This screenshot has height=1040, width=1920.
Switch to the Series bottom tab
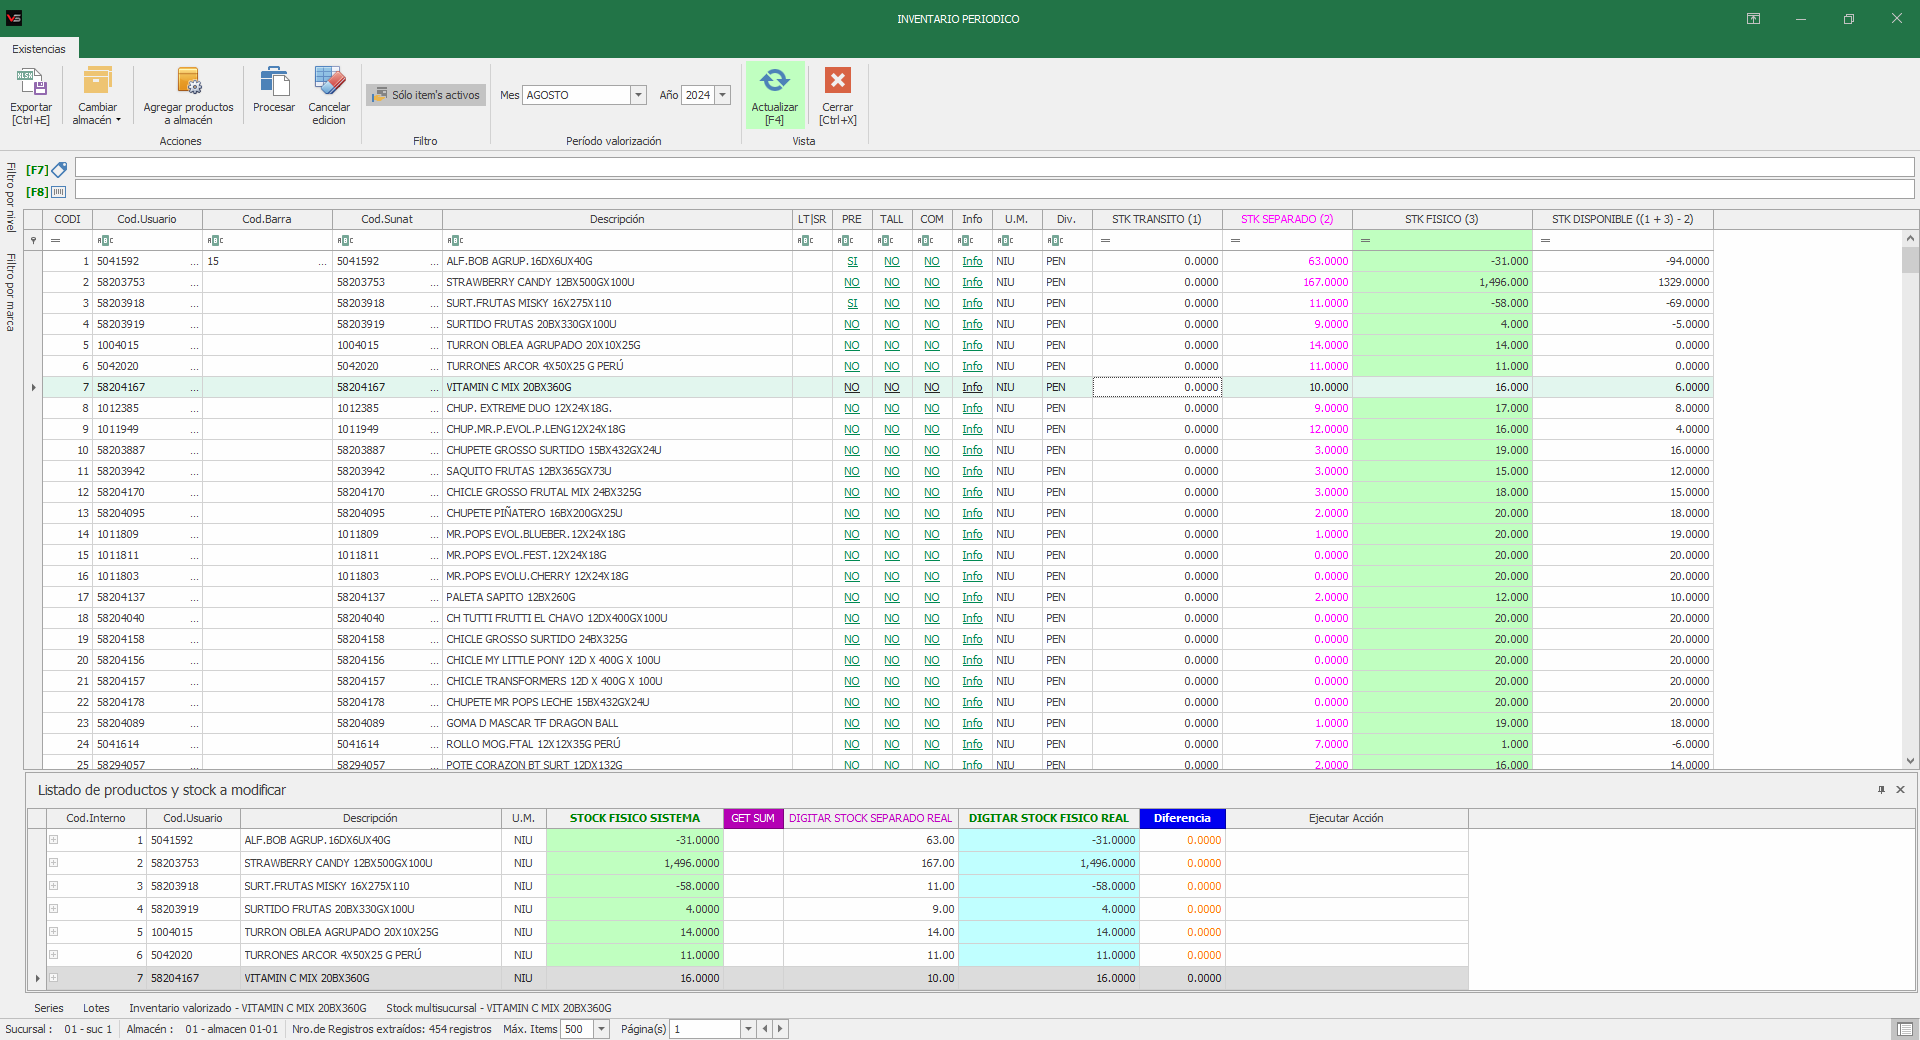coord(49,1008)
